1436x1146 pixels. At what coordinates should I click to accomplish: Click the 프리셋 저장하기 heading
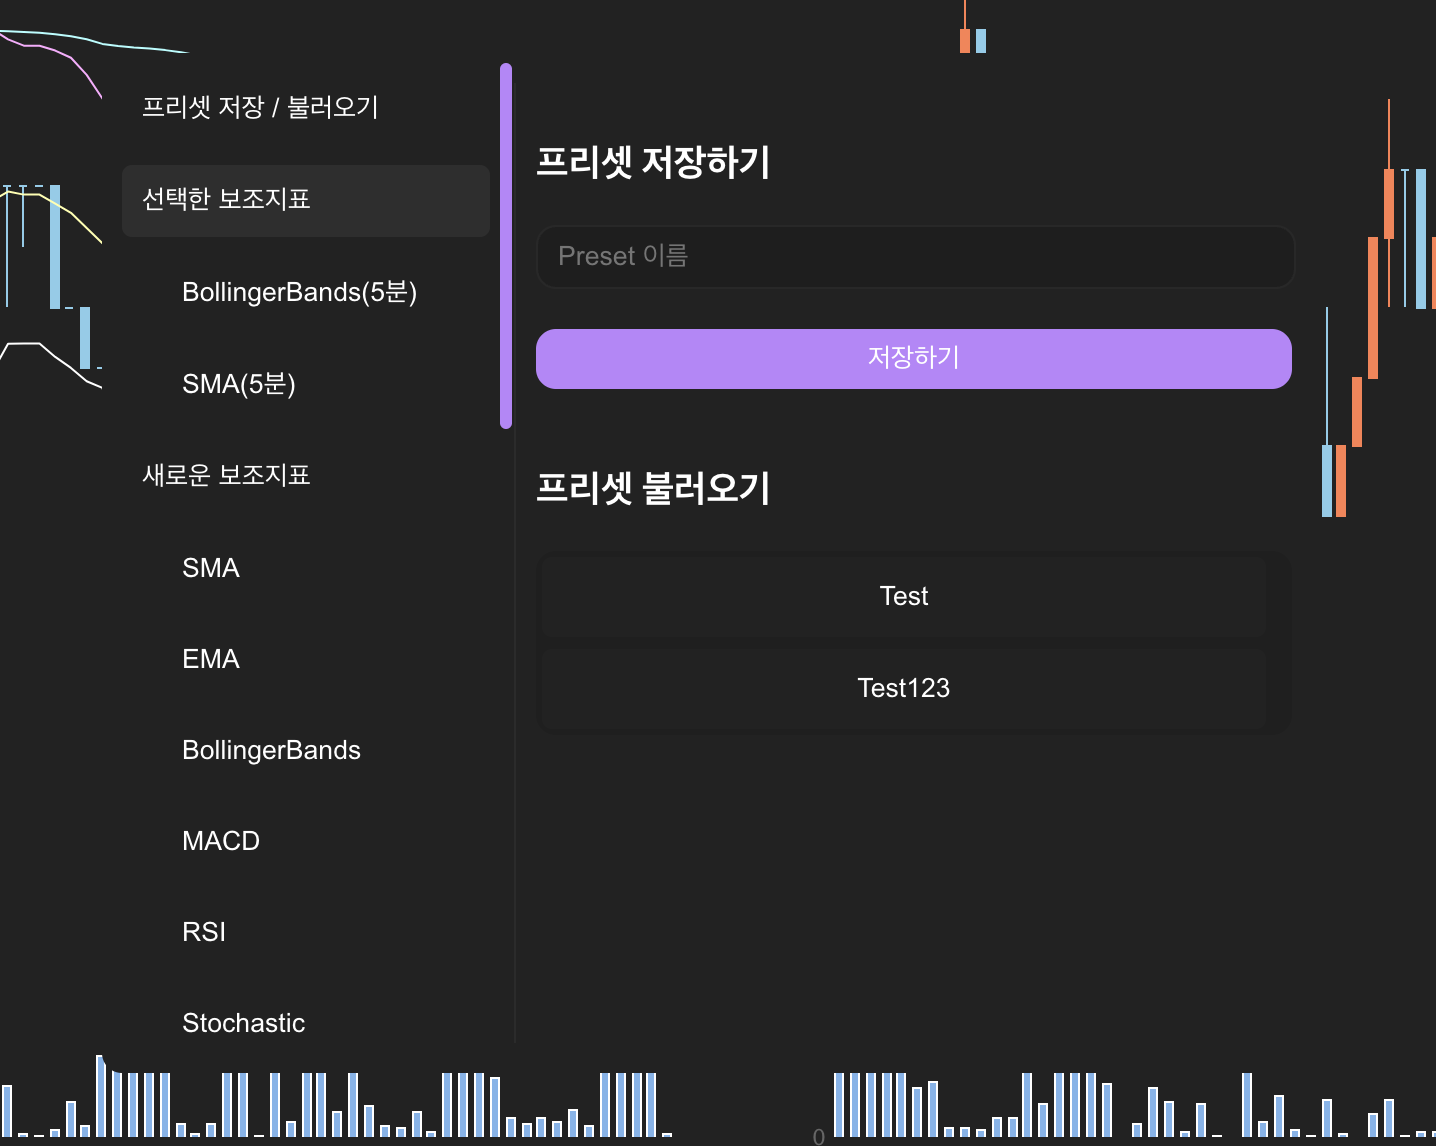[653, 162]
